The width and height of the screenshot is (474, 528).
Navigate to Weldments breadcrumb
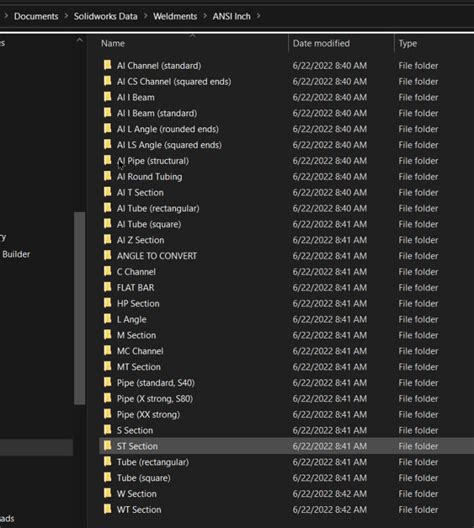(x=175, y=16)
